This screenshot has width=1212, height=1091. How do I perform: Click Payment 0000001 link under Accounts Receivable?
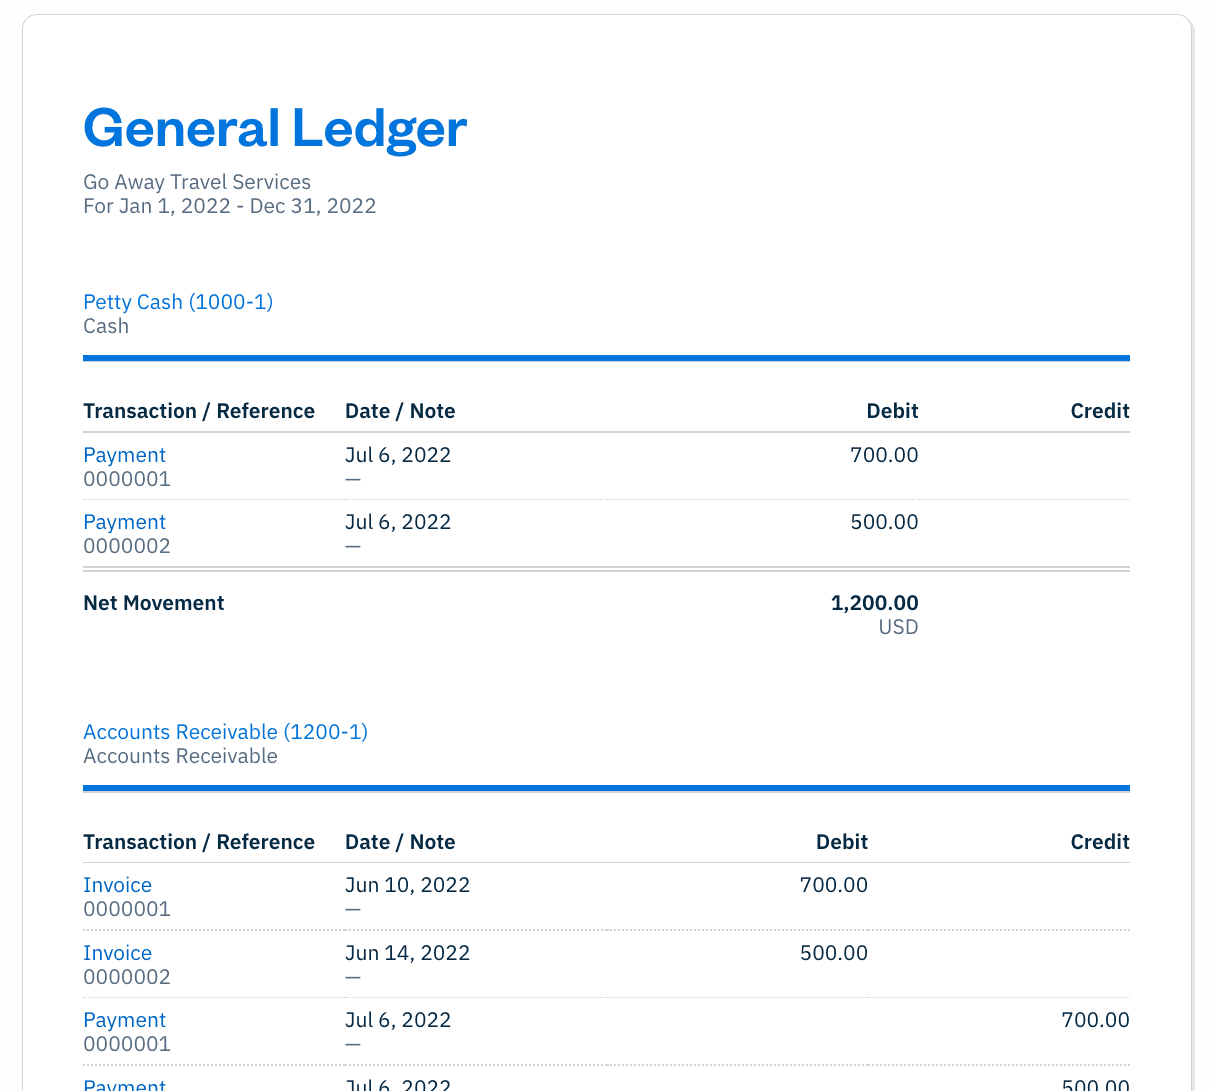[x=124, y=1020]
